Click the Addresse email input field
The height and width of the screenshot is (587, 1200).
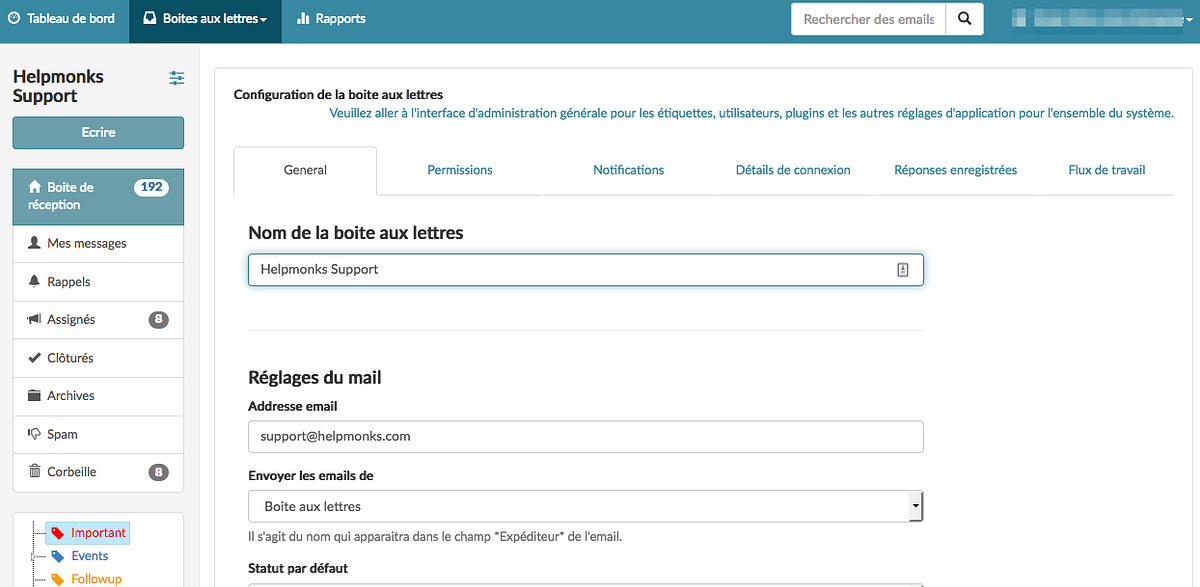[x=585, y=437]
